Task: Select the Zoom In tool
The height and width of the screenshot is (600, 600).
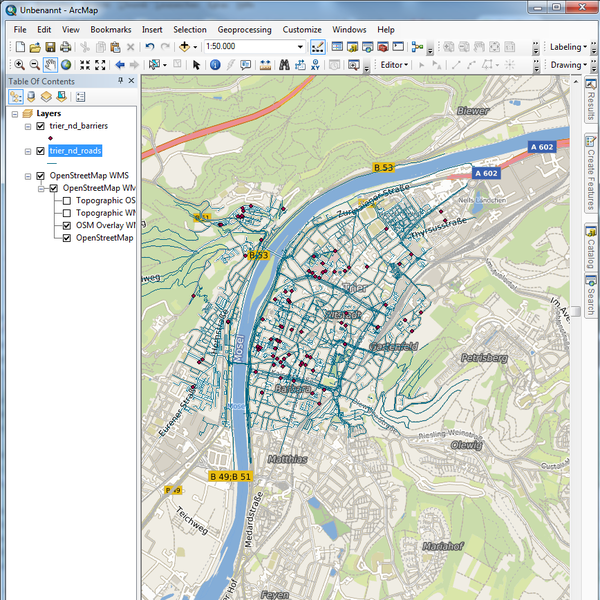Action: tap(19, 65)
